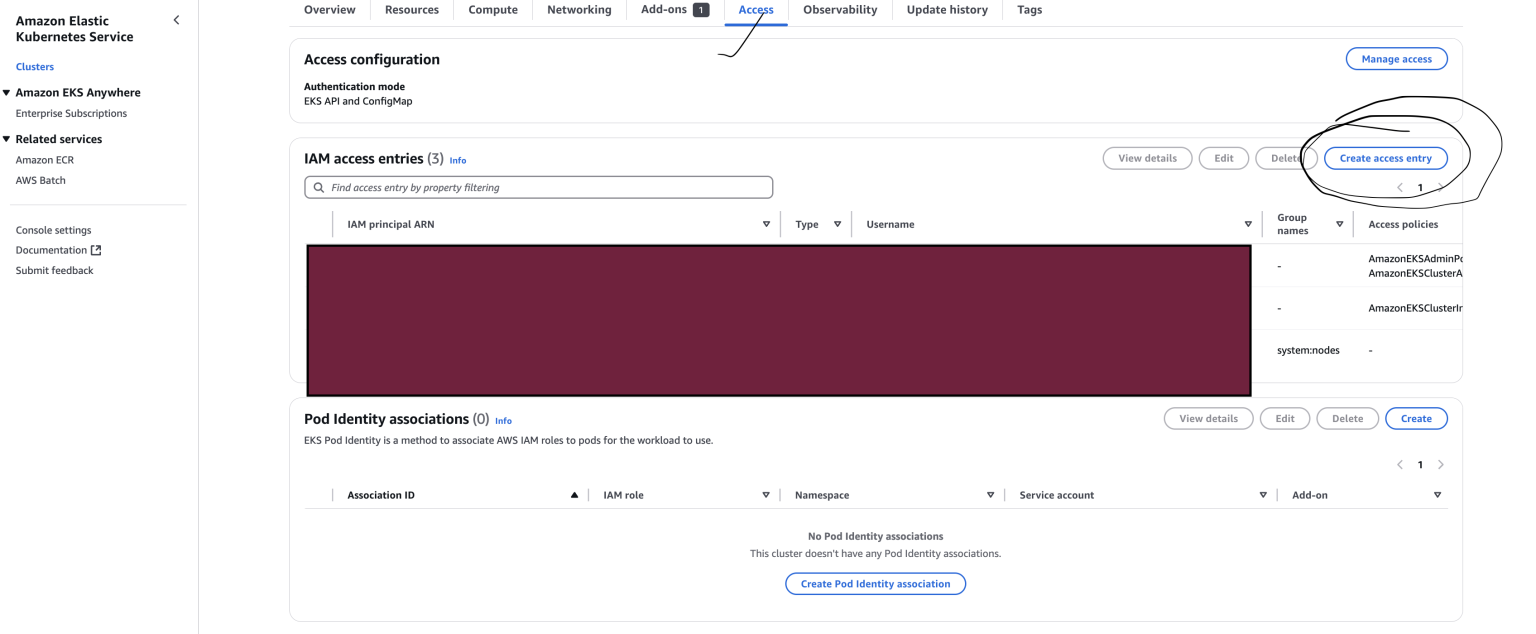This screenshot has height=634, width=1536.
Task: Switch to the Networking tab
Action: tap(579, 9)
